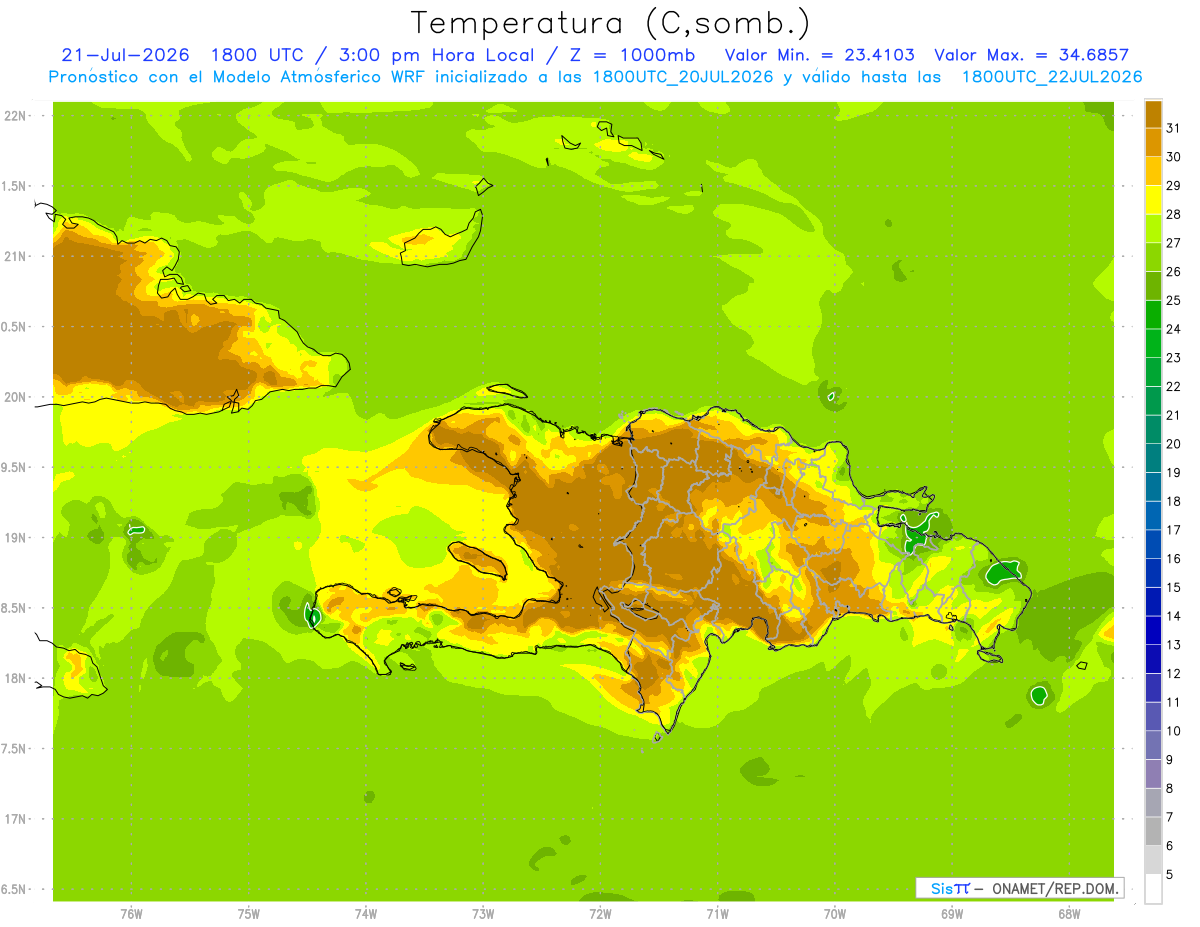
Task: Click the yellow colorbar segment between 28 and 29
Action: (x=1153, y=200)
